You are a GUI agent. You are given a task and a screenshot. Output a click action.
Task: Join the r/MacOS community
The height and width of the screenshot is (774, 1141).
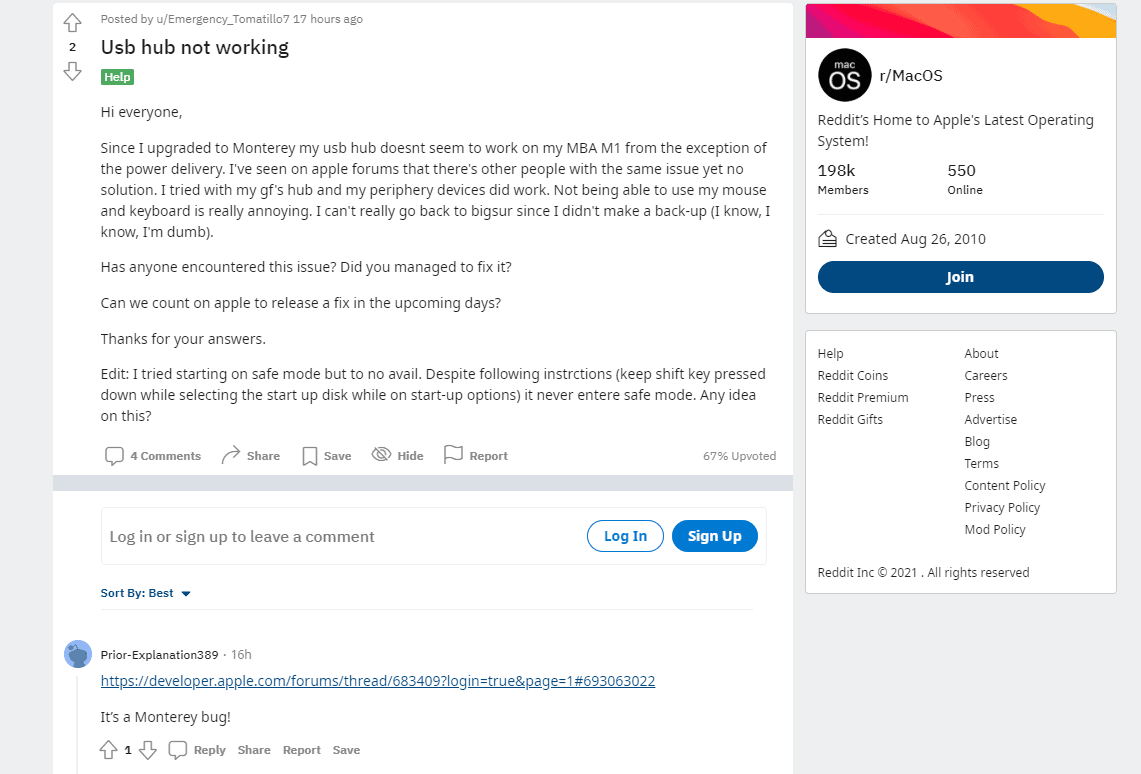tap(961, 277)
